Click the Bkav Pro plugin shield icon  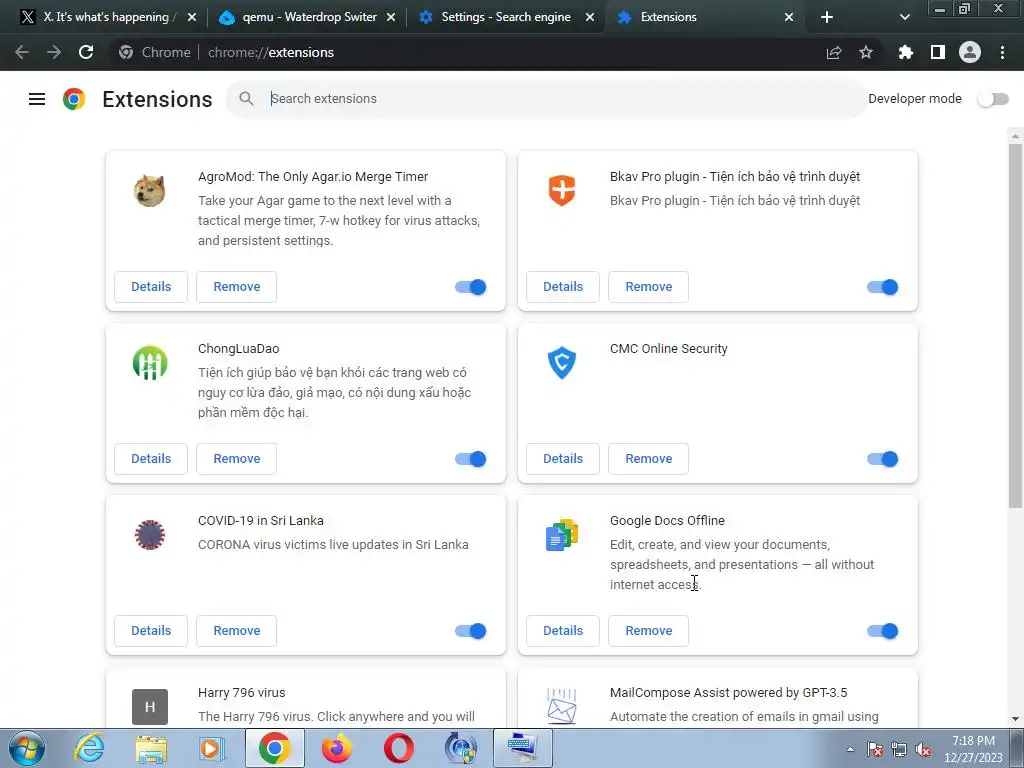coord(562,191)
